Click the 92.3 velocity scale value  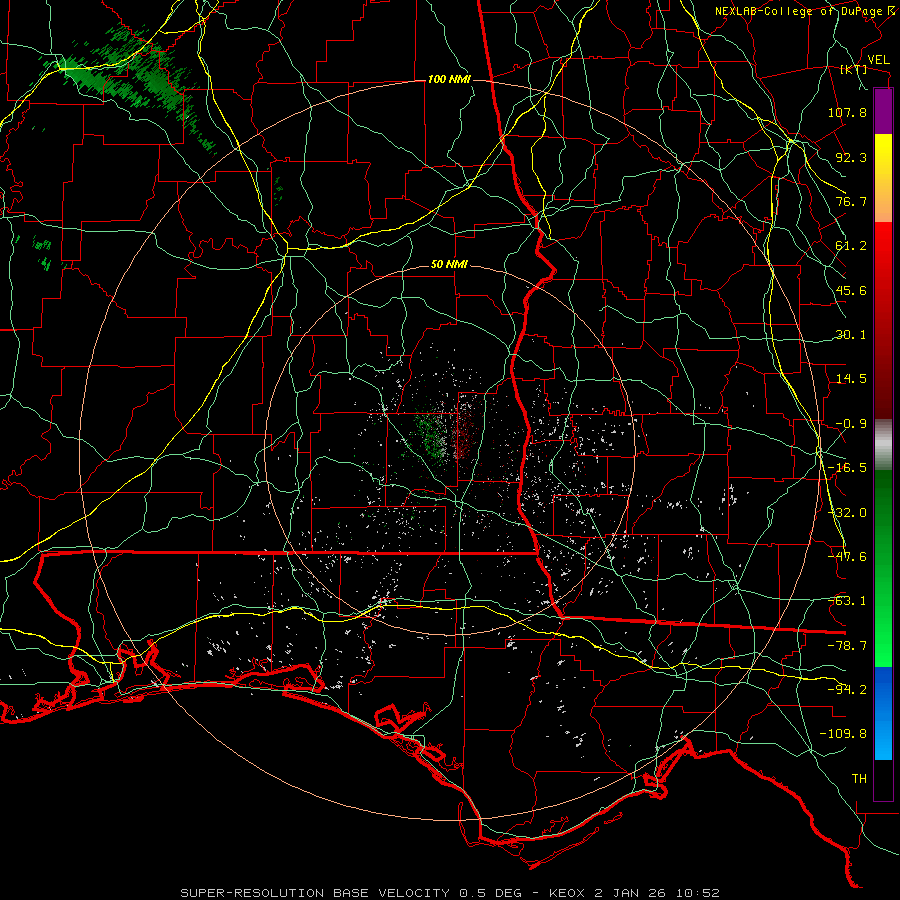[x=851, y=157]
